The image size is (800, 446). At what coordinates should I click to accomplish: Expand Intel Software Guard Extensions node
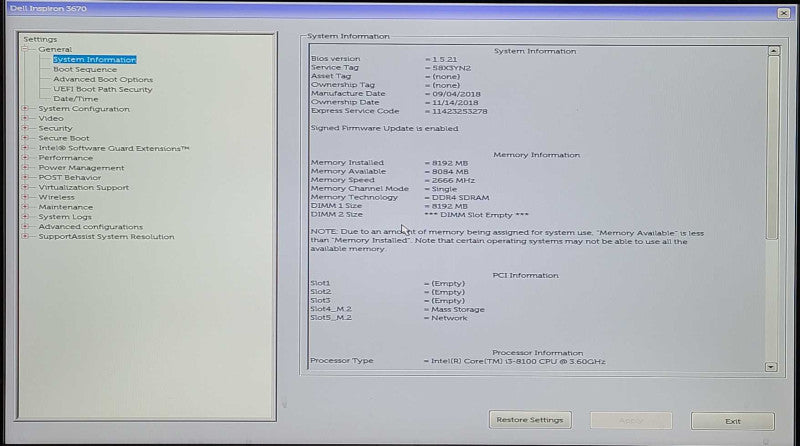click(24, 148)
